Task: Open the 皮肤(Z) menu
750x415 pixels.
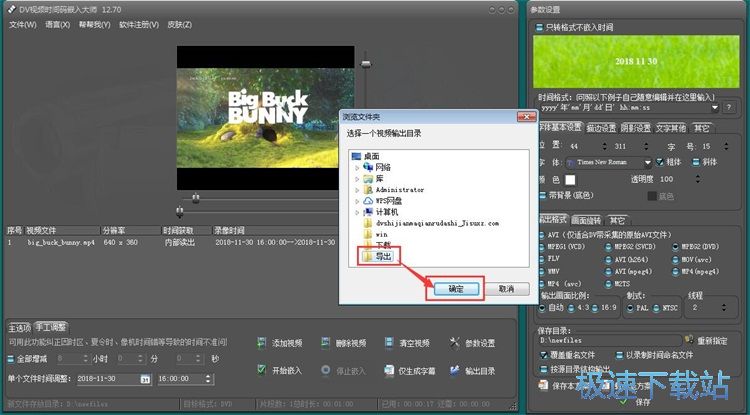Action: [179, 24]
